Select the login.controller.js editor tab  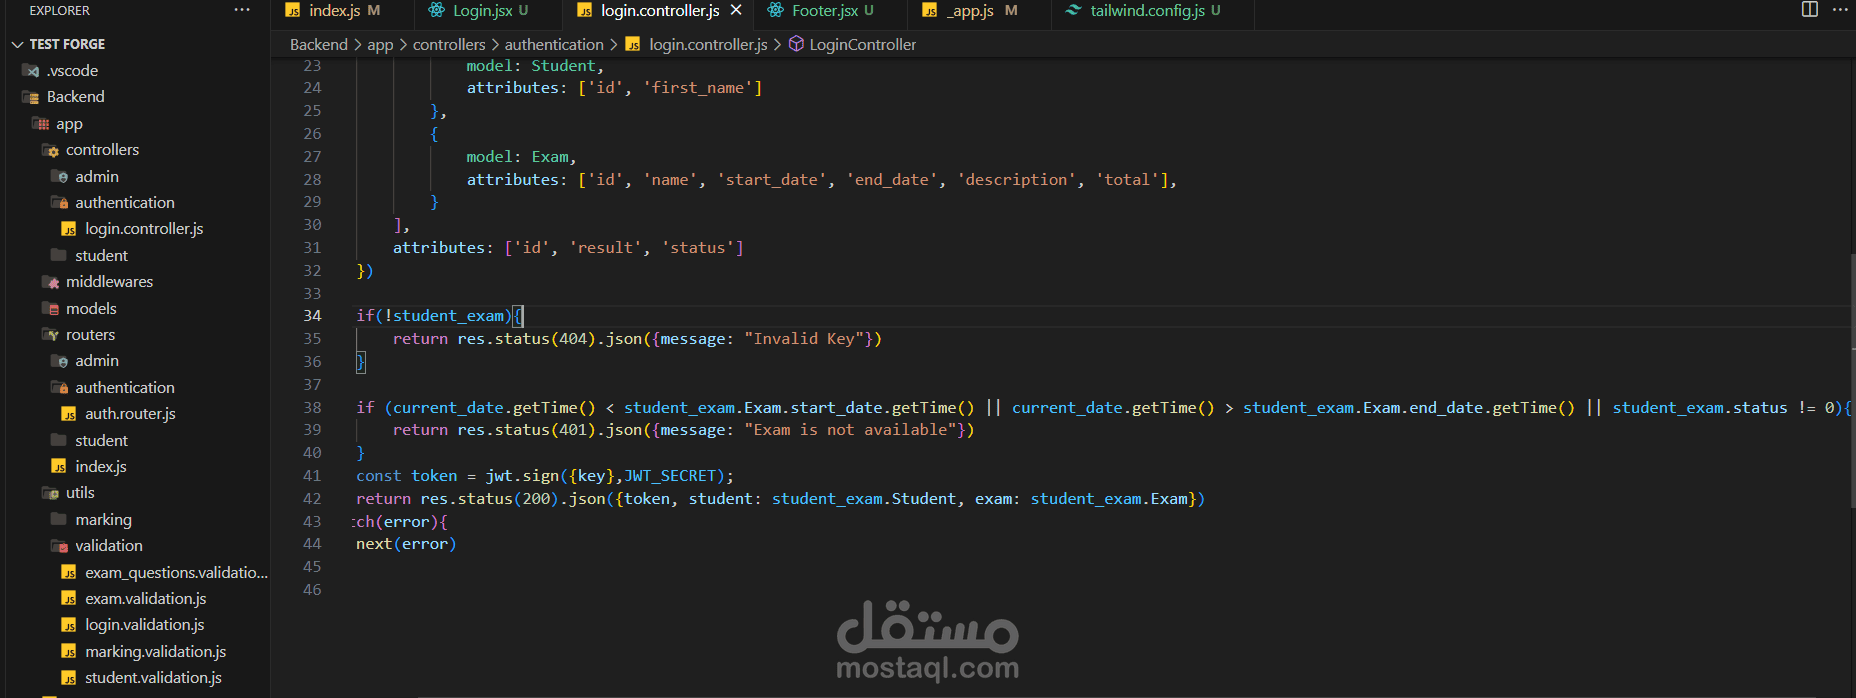[660, 10]
